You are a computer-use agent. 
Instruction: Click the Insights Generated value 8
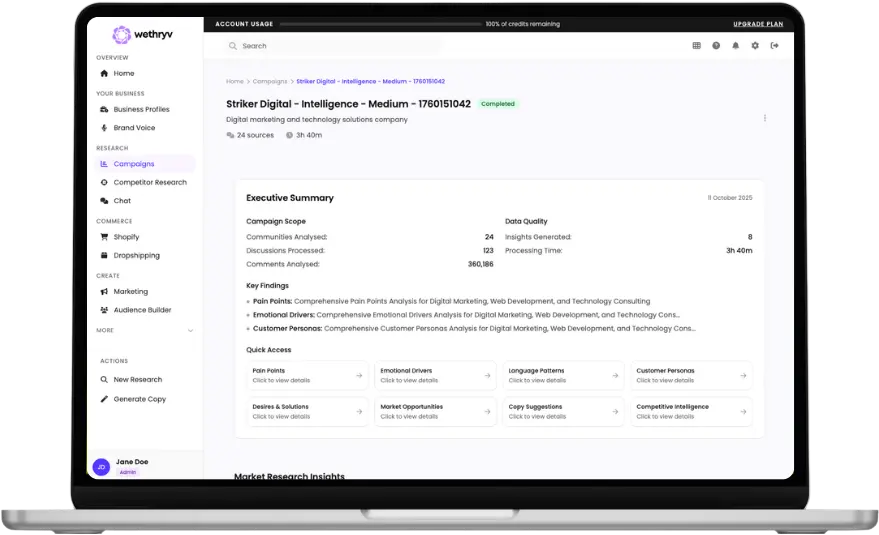750,237
